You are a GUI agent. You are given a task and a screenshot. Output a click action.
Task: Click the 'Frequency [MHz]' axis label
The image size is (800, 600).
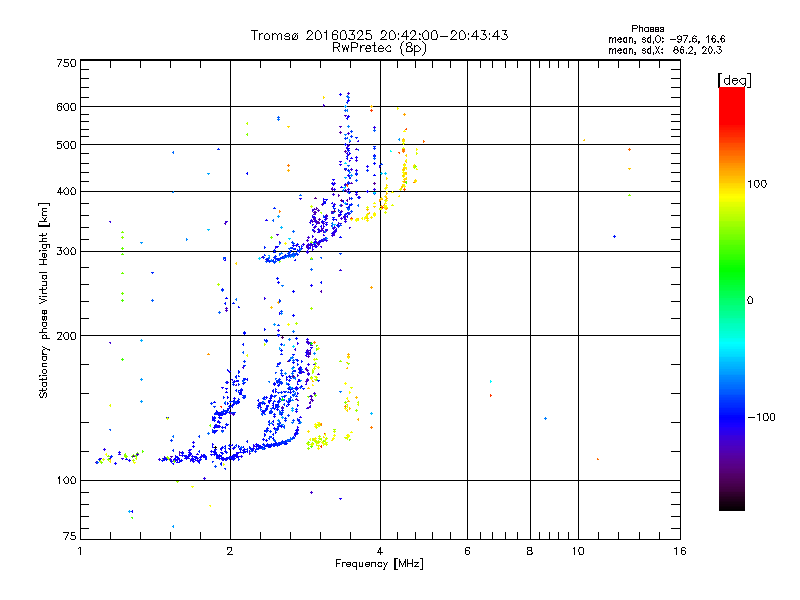coord(379,564)
